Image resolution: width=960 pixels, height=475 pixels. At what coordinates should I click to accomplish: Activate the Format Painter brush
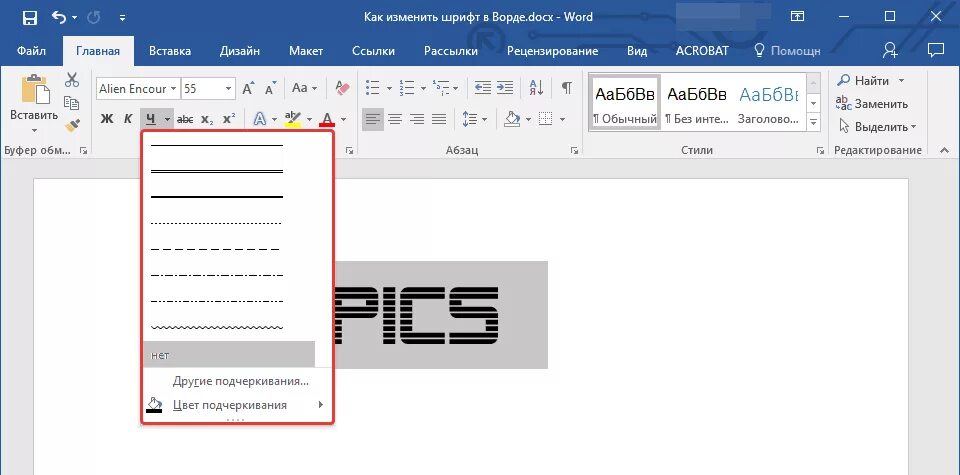72,125
